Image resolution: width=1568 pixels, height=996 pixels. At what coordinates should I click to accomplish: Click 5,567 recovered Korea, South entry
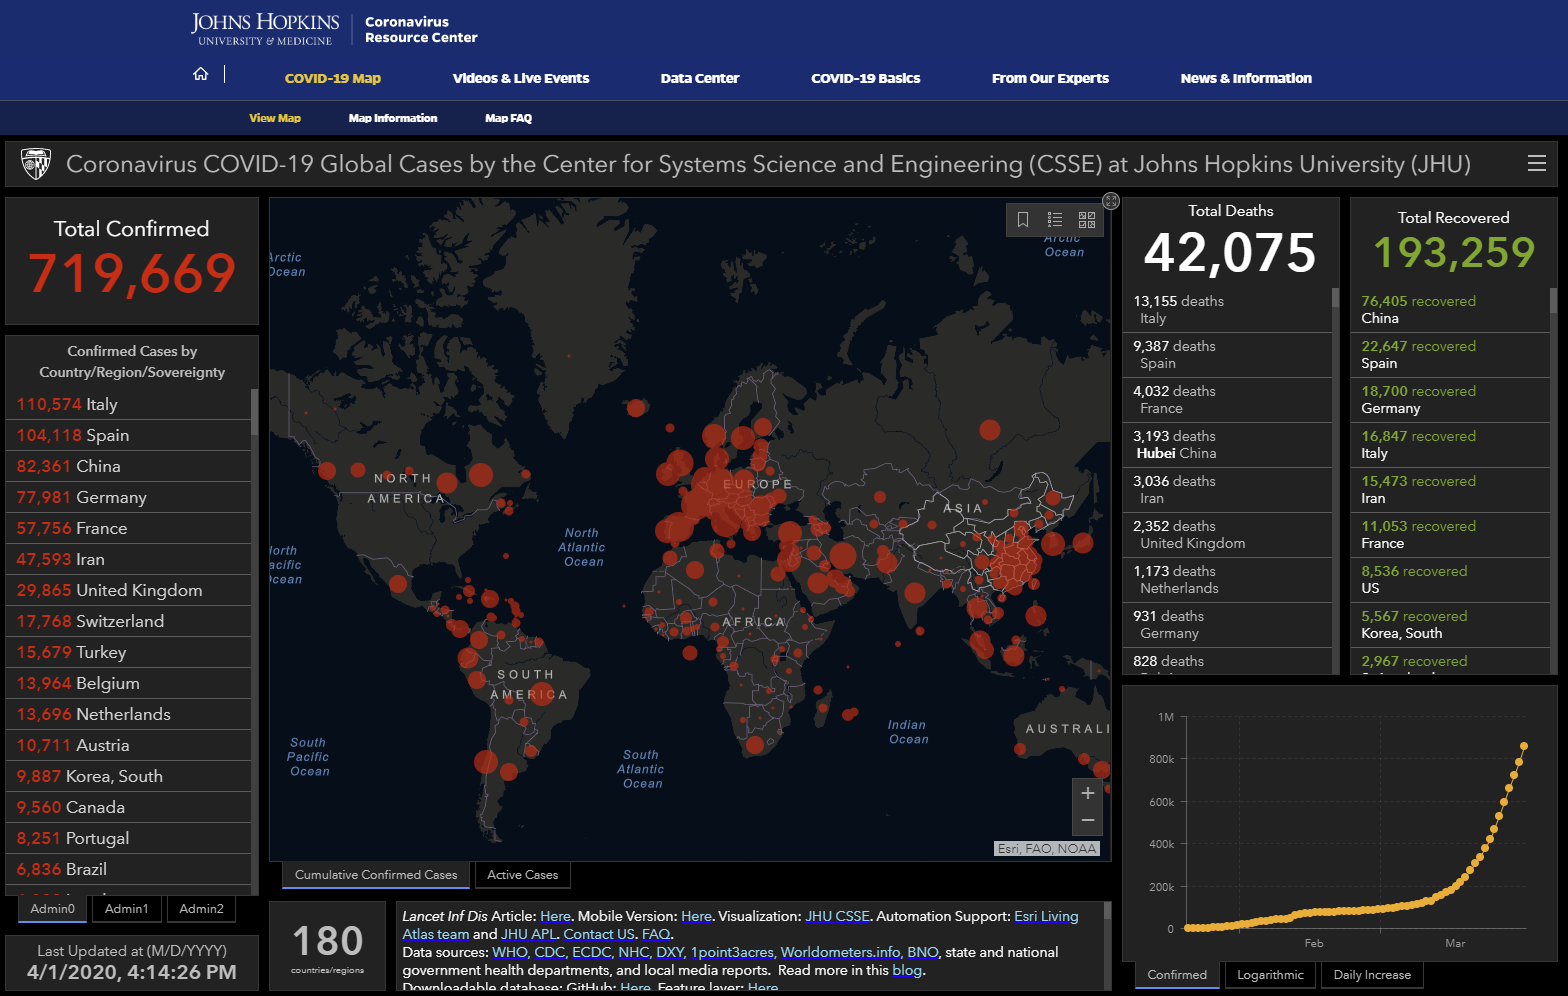pos(1450,625)
